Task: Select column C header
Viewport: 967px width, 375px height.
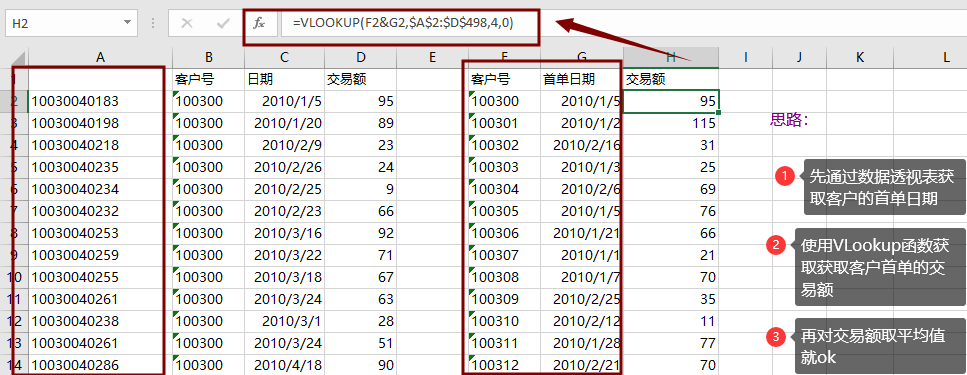Action: point(284,57)
